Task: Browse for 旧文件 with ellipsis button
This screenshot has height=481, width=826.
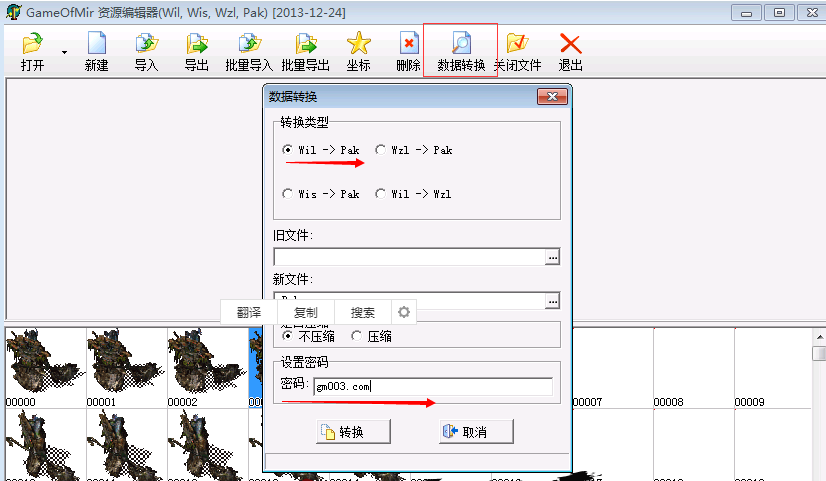Action: 552,257
